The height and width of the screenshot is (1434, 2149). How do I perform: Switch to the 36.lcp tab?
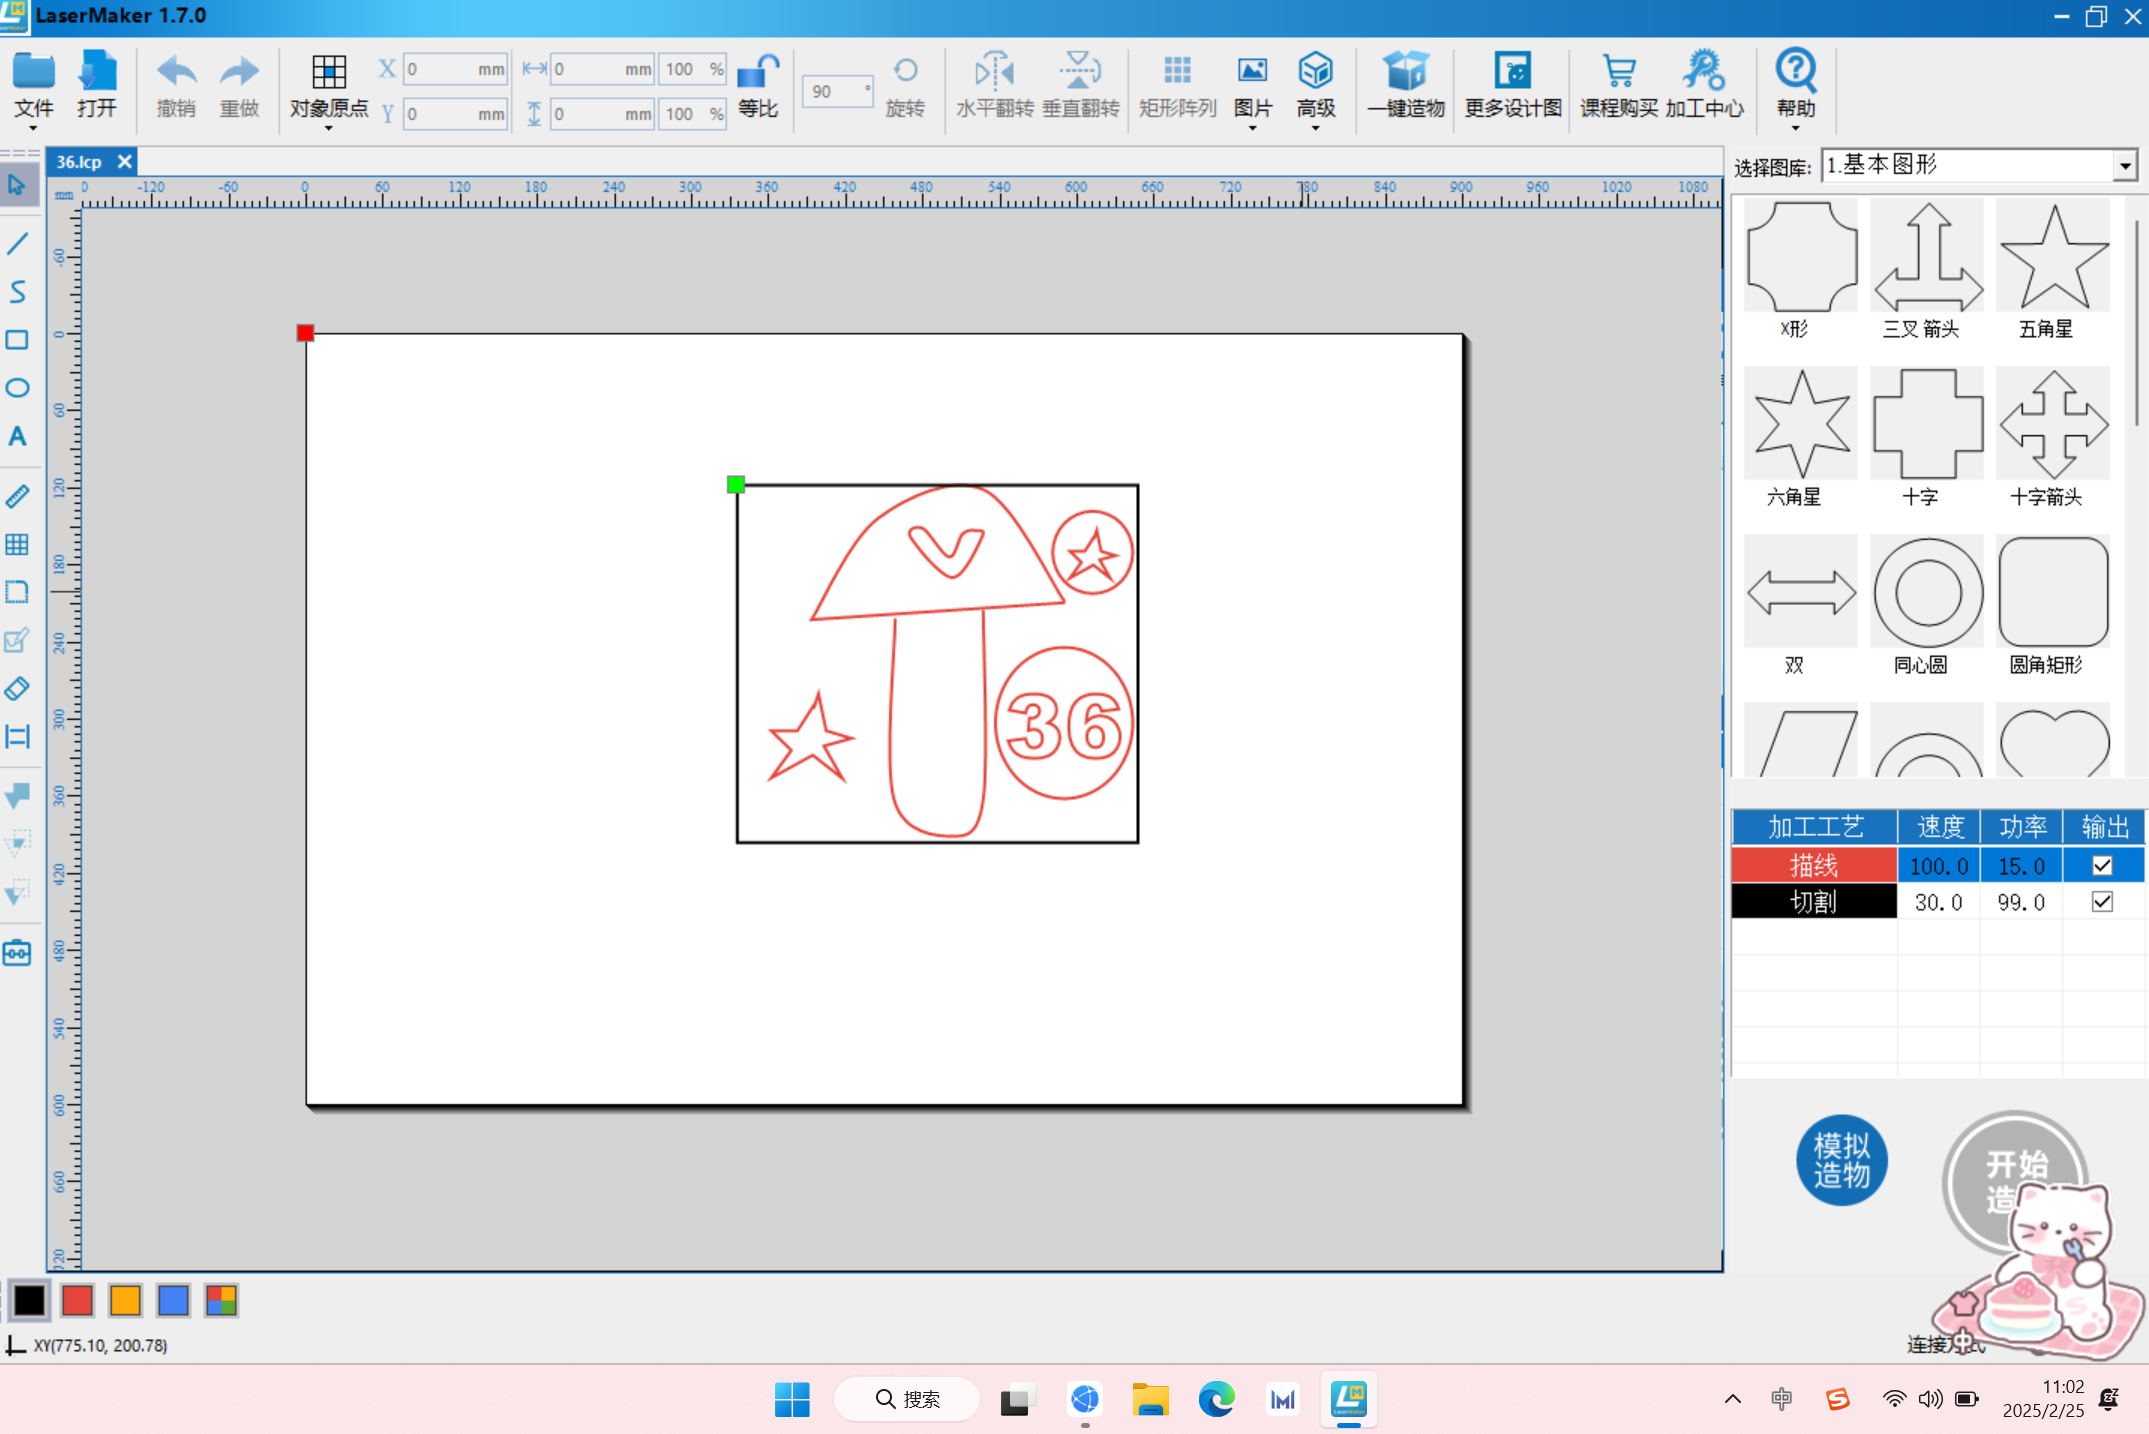tap(80, 162)
